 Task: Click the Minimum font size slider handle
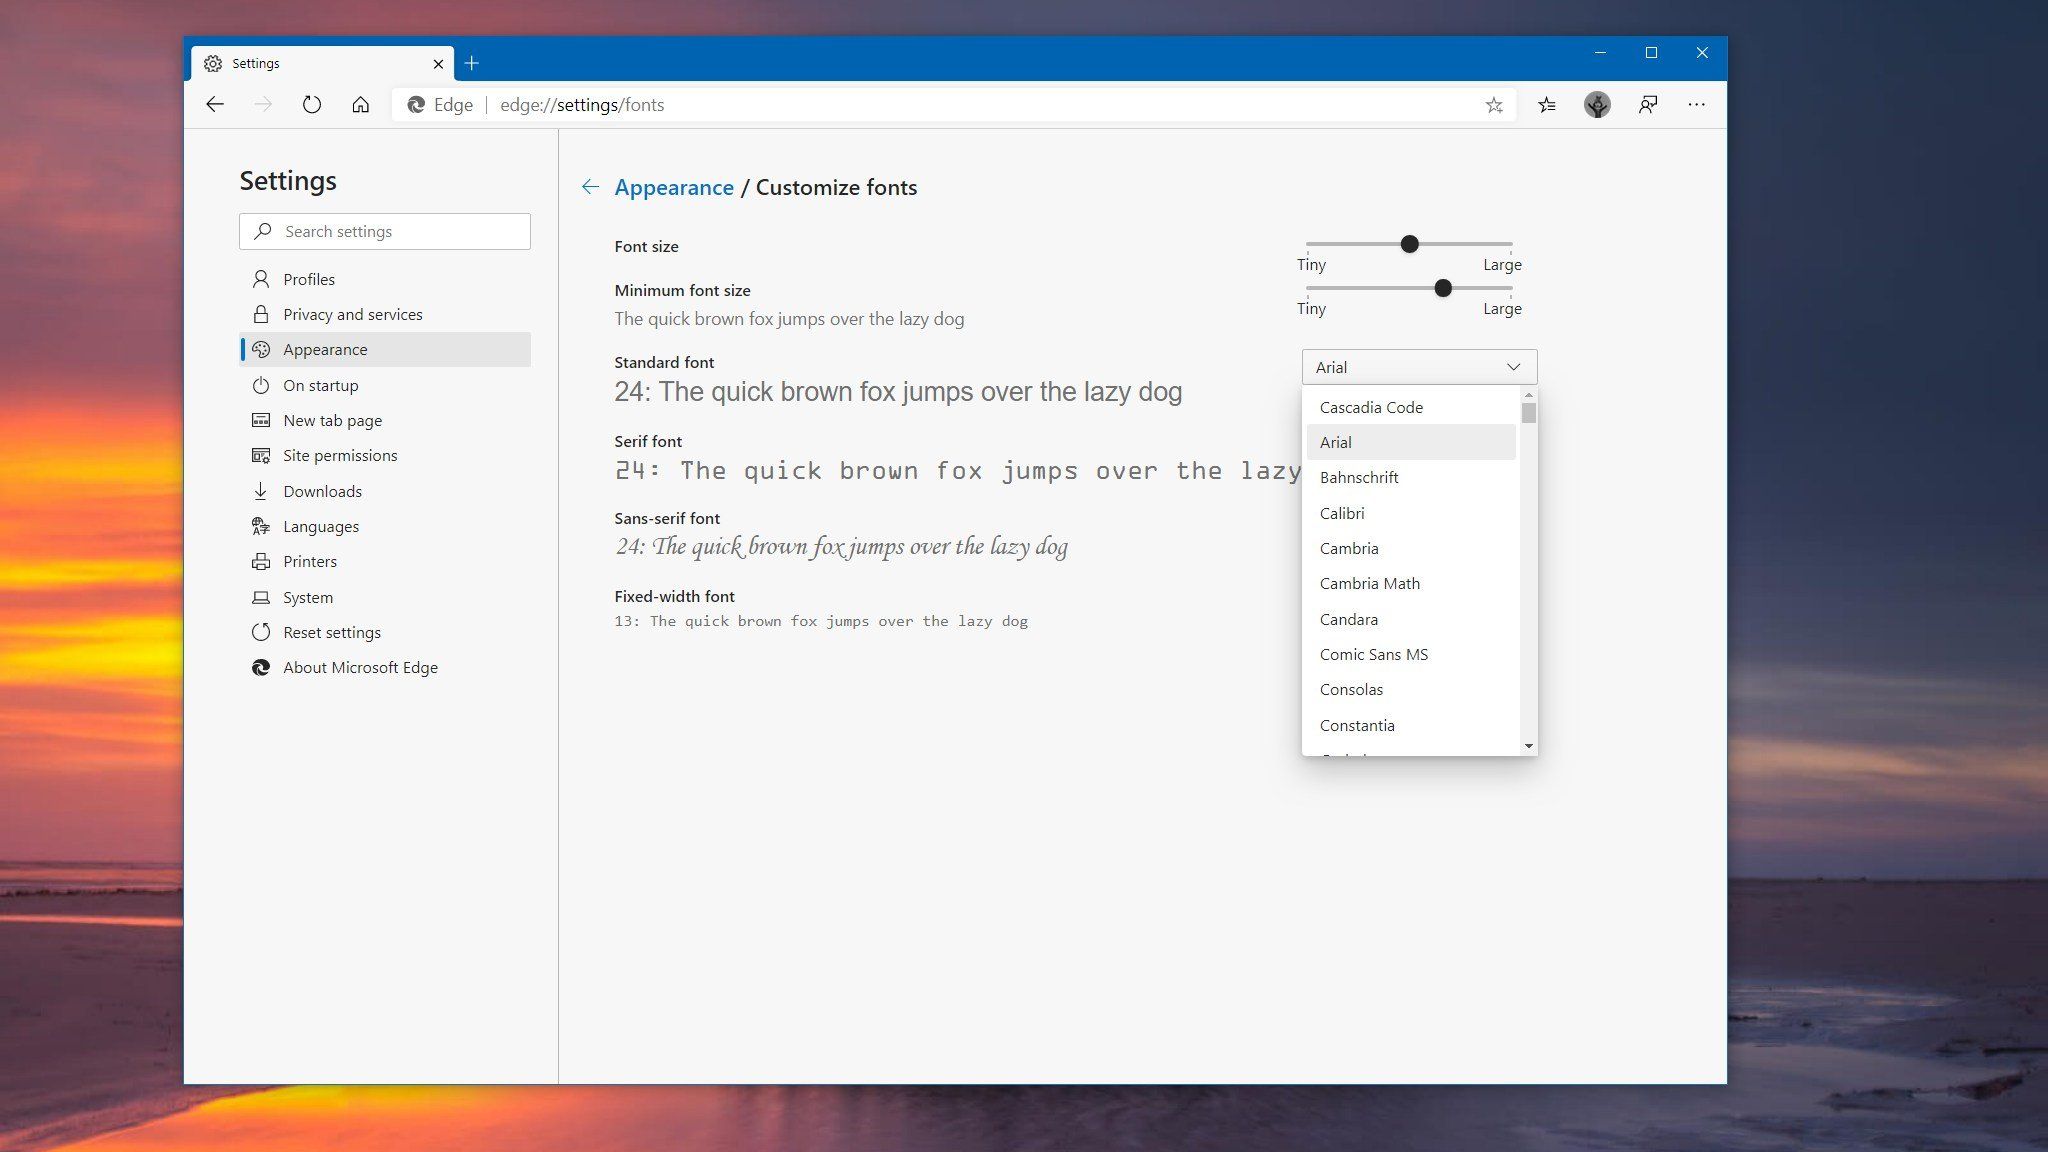click(1442, 288)
